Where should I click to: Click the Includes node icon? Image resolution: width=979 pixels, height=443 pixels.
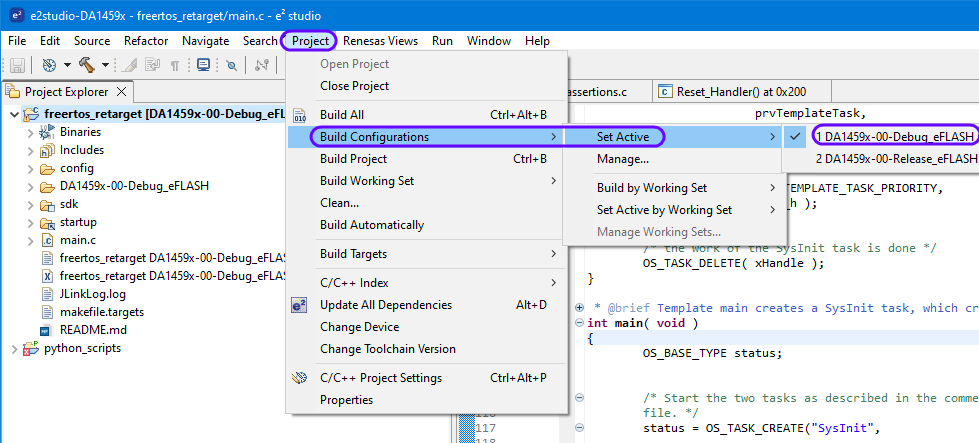click(47, 150)
